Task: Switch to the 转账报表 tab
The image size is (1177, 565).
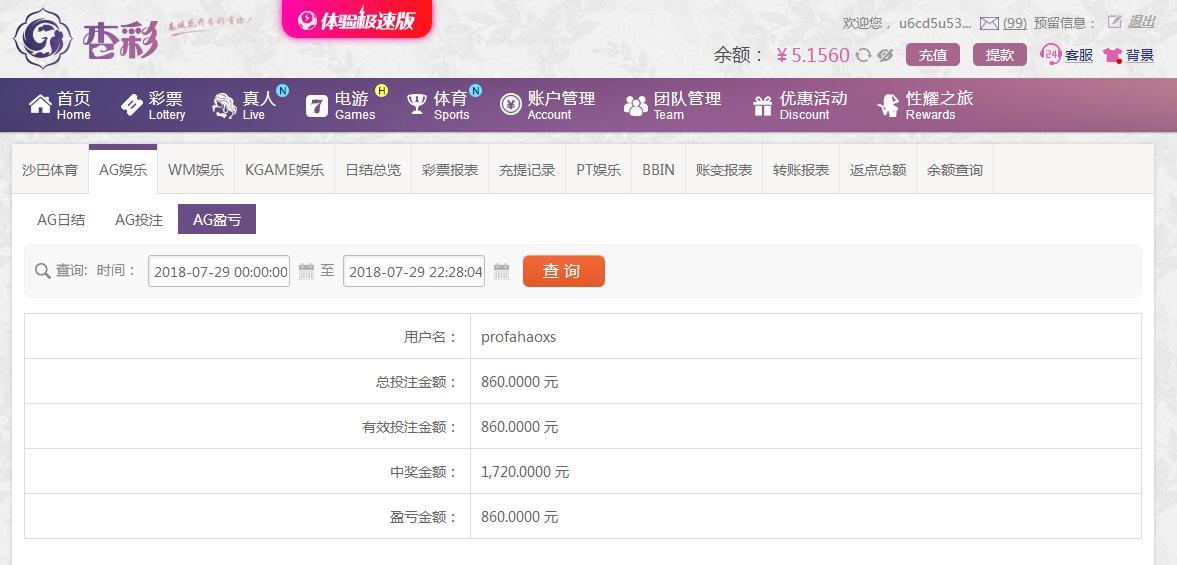Action: (801, 170)
